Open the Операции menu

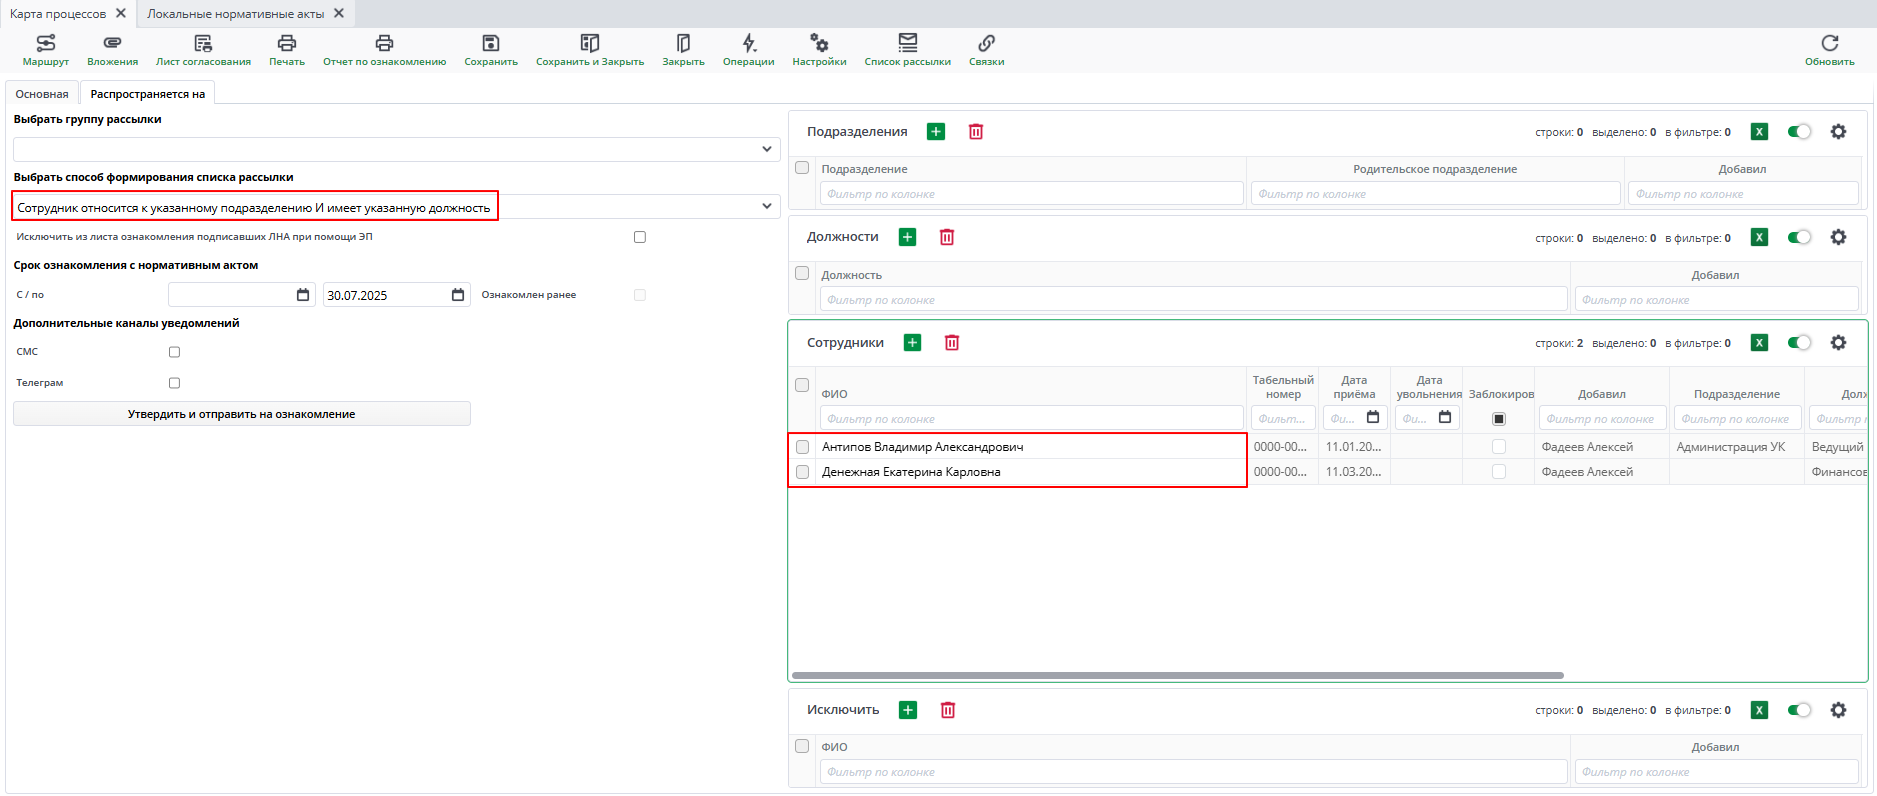749,49
